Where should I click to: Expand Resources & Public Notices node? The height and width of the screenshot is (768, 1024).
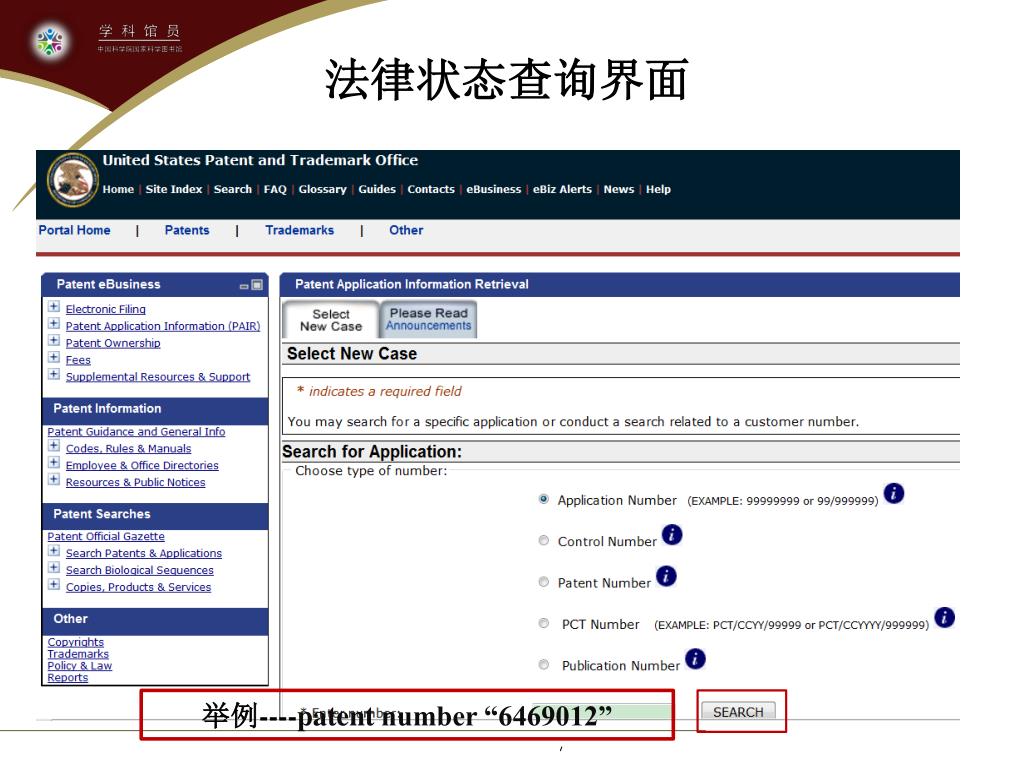point(54,480)
